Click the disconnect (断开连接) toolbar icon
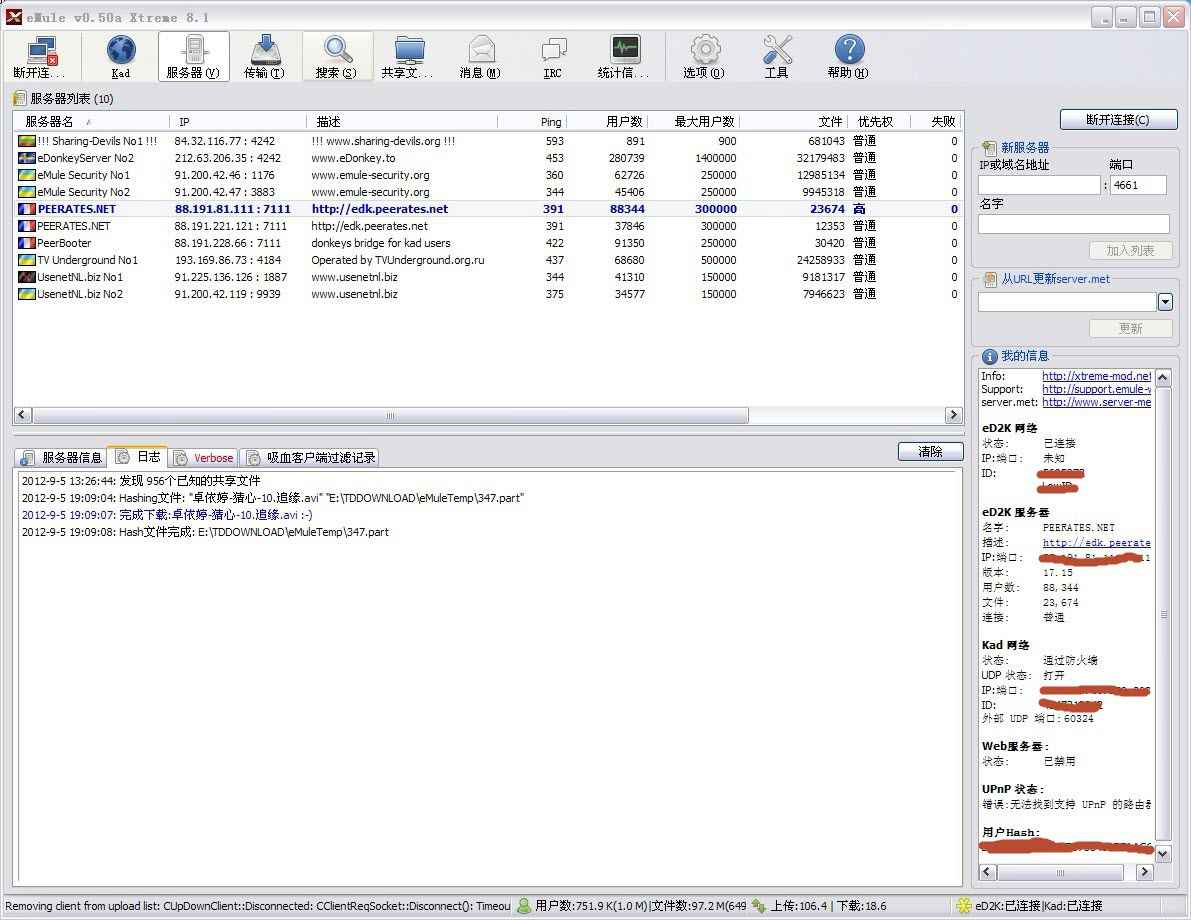Image resolution: width=1191 pixels, height=920 pixels. tap(39, 56)
